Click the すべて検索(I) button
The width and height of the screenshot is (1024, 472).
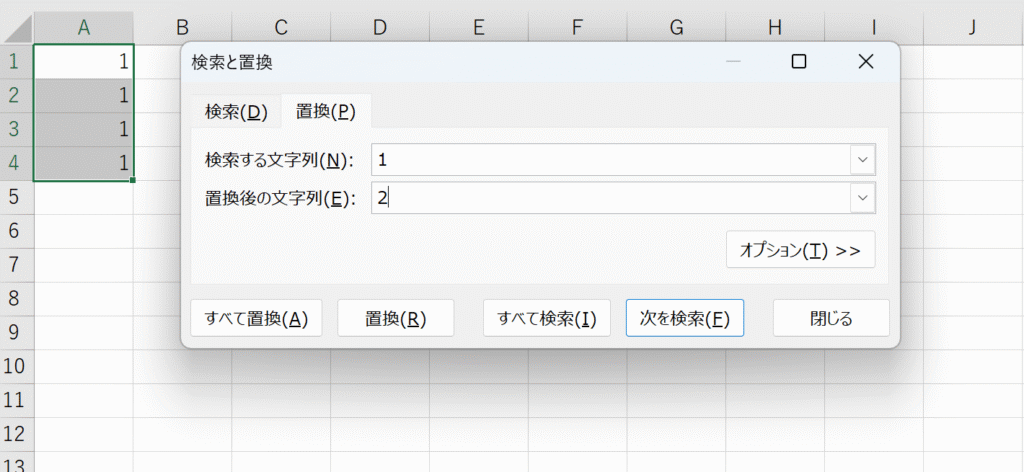[547, 319]
